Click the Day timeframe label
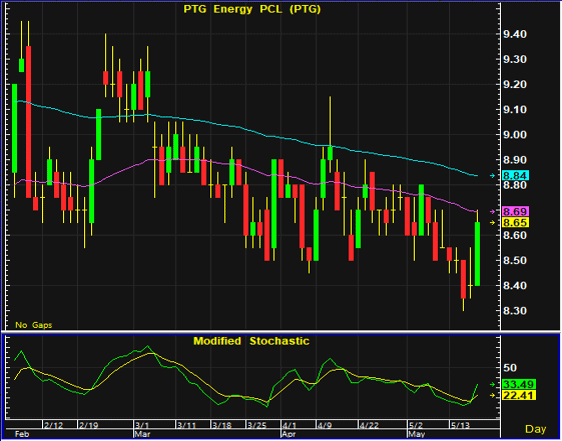 click(535, 429)
